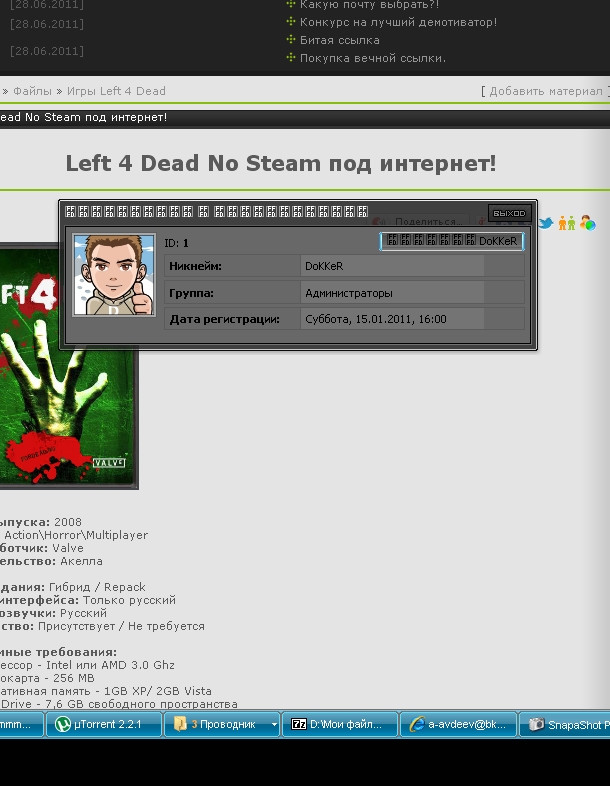Image resolution: width=610 pixels, height=786 pixels.
Task: Switch to the µTorrent 2.2.1 taskbar window
Action: point(104,724)
